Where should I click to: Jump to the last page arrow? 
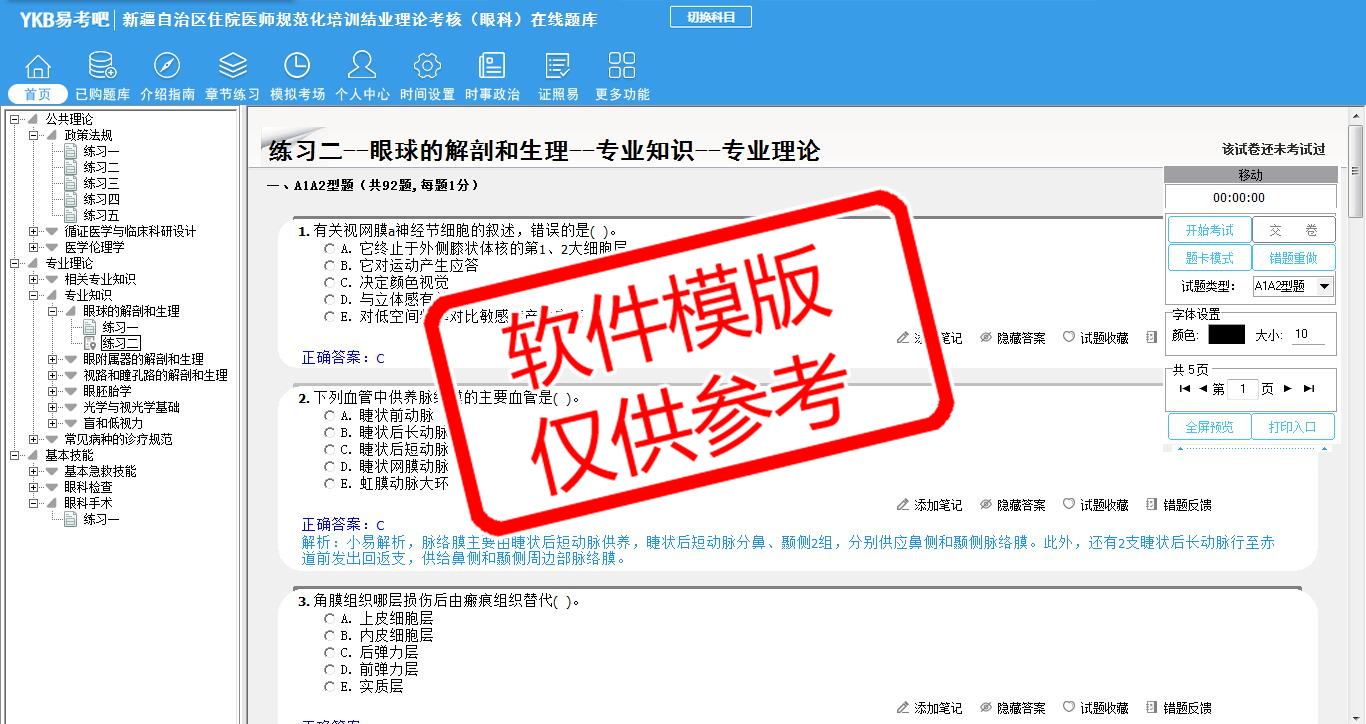1309,389
